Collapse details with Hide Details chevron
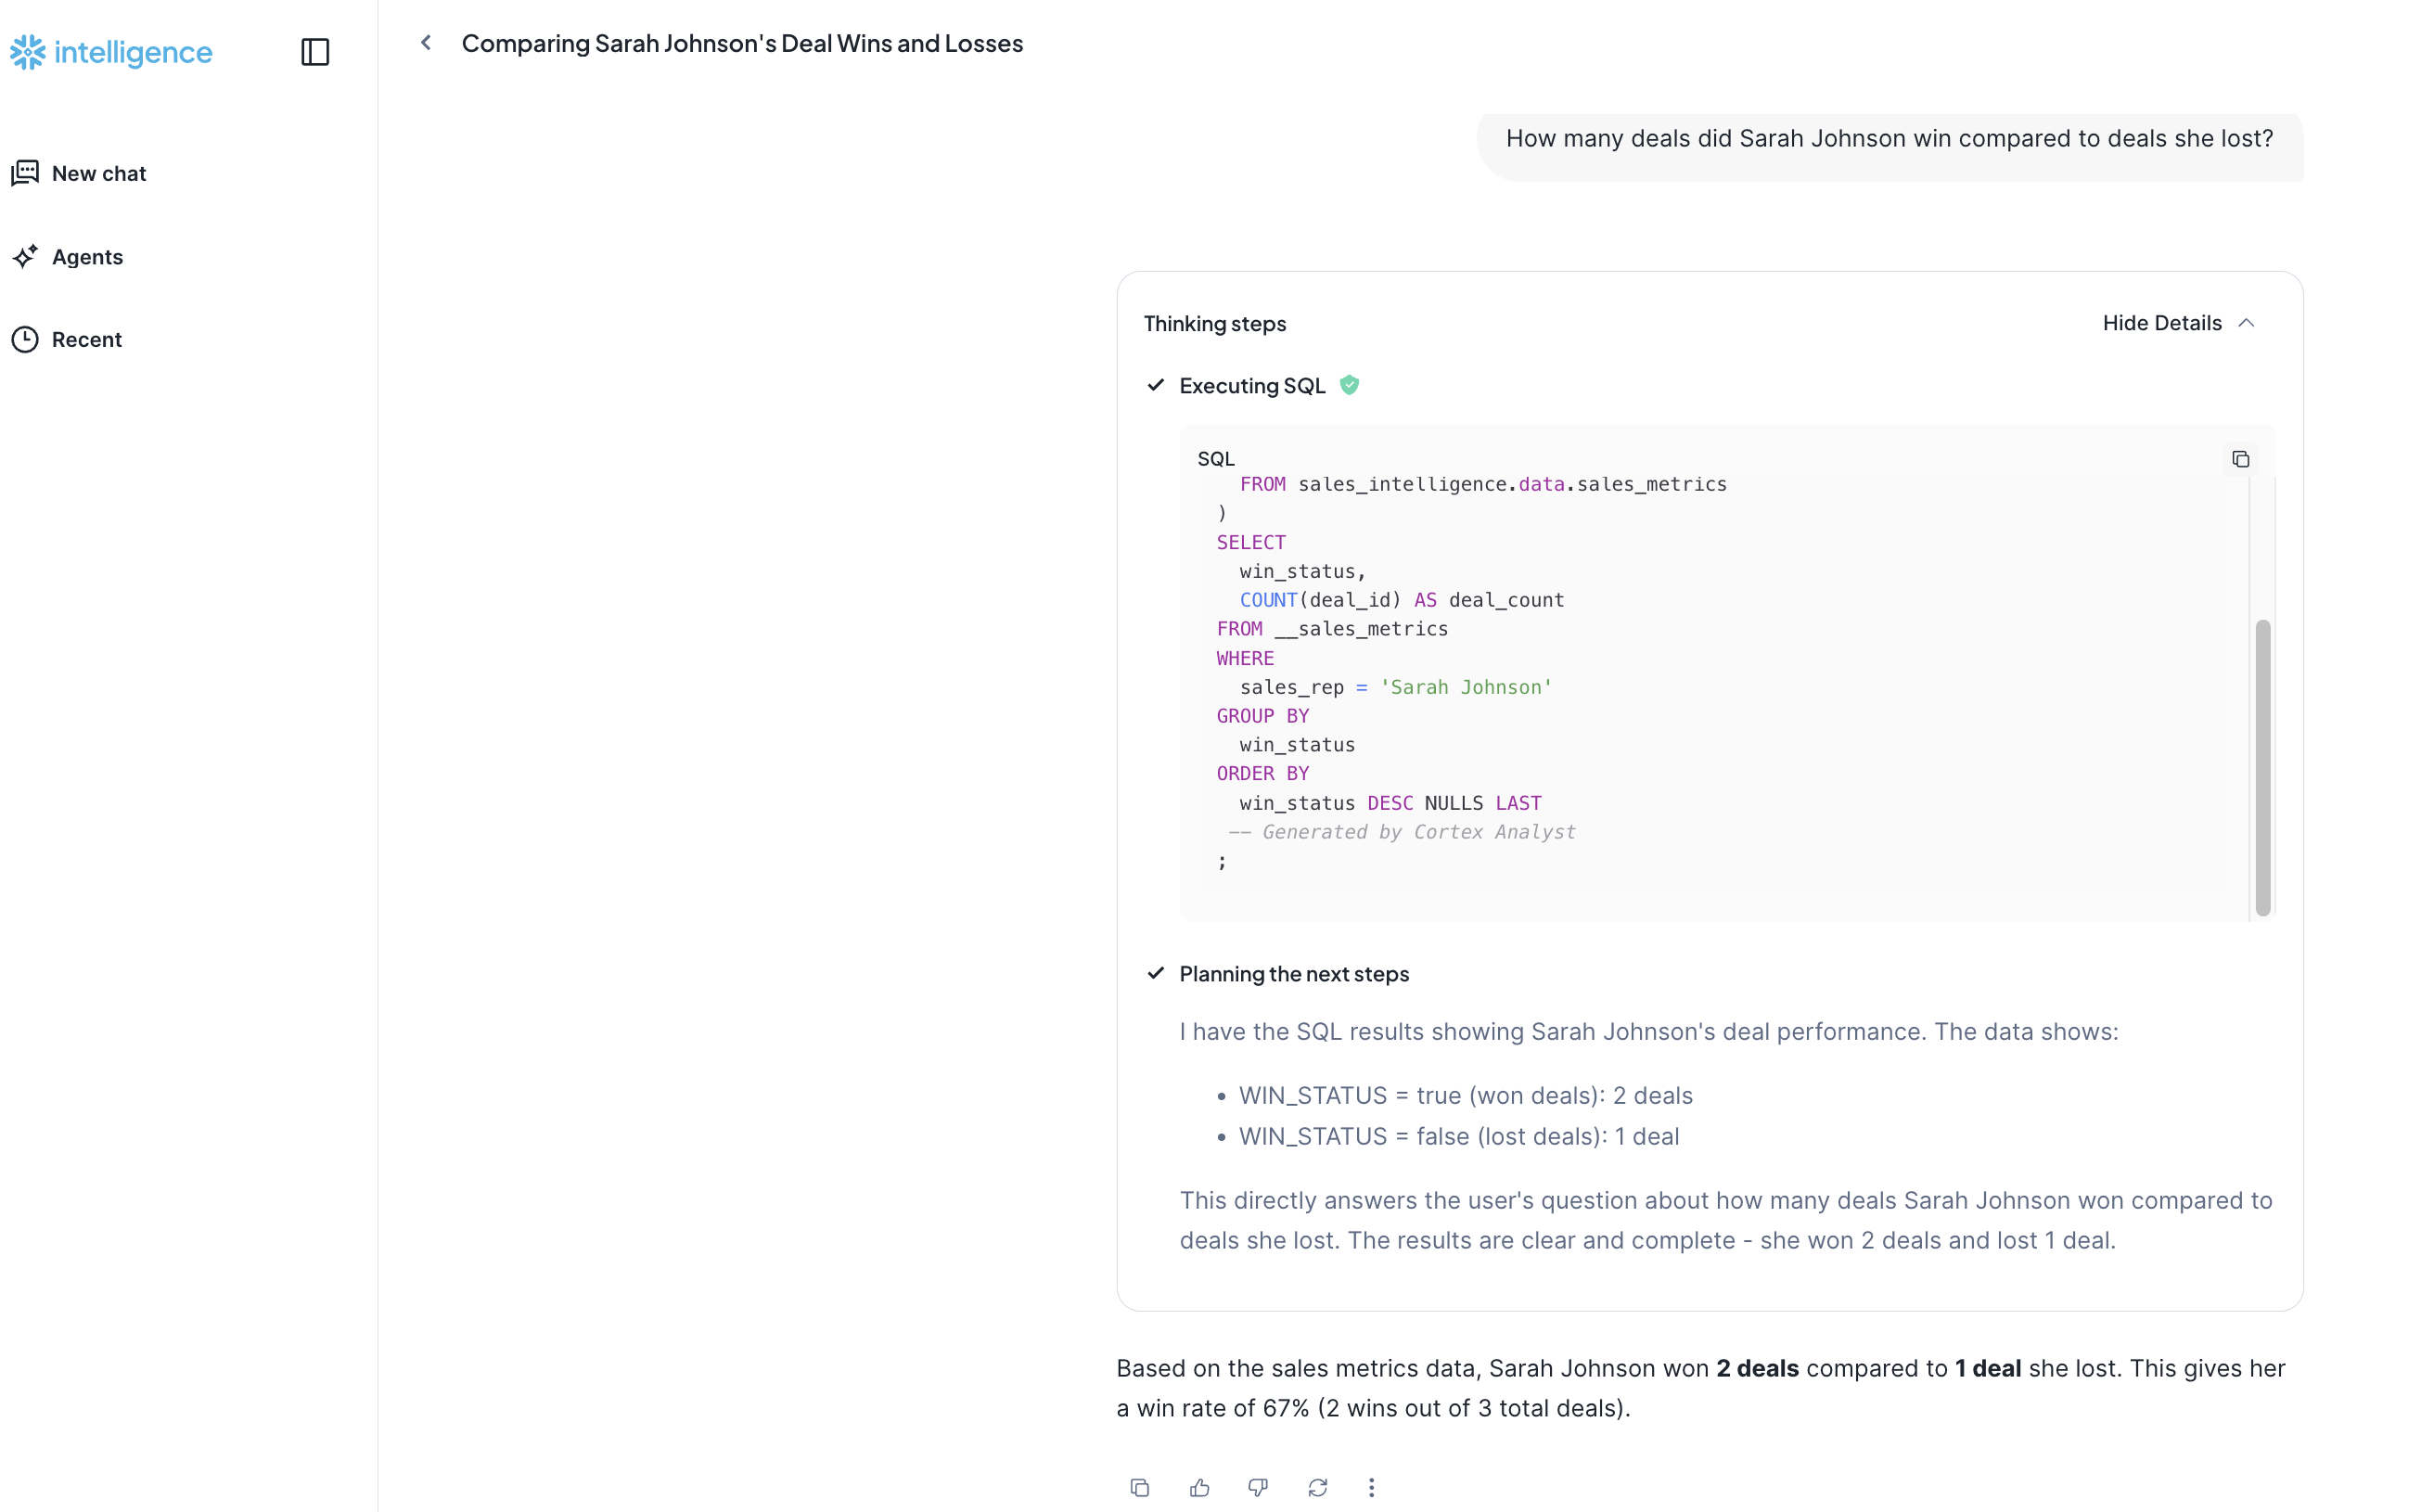This screenshot has width=2434, height=1512. (x=2247, y=322)
